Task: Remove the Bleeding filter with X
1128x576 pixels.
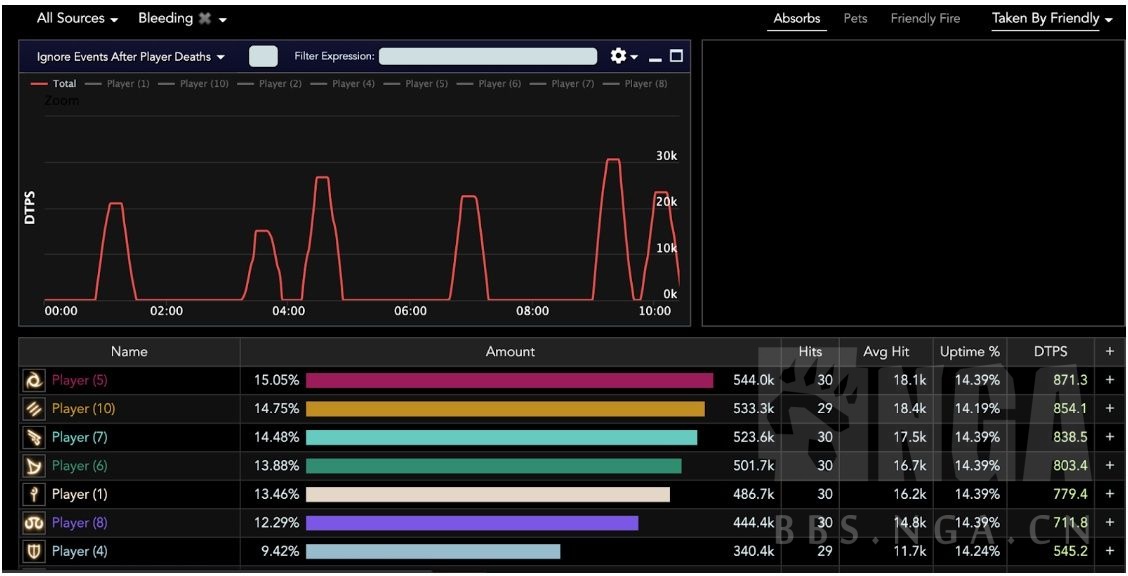Action: click(205, 19)
